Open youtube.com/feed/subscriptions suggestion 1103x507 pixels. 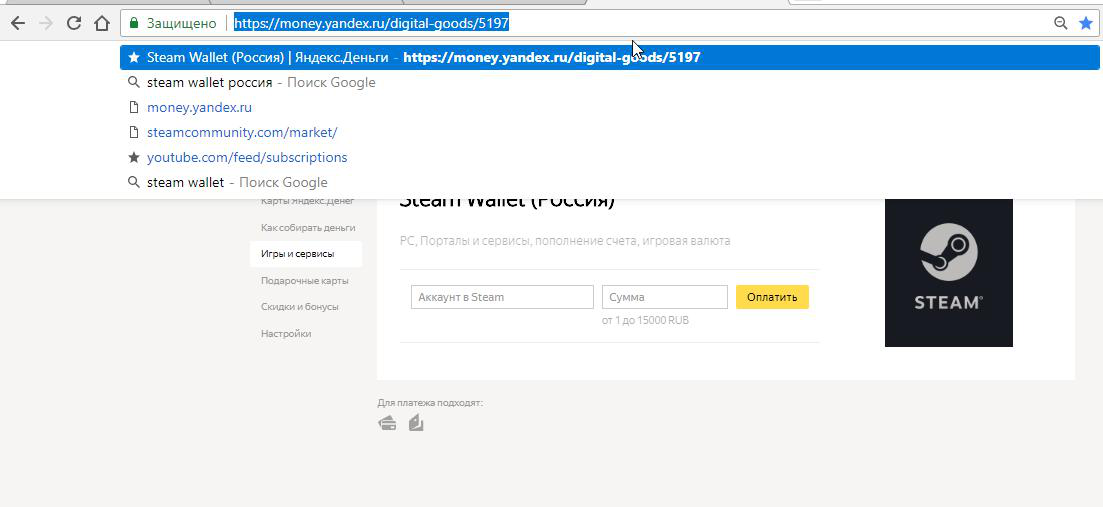click(x=609, y=158)
